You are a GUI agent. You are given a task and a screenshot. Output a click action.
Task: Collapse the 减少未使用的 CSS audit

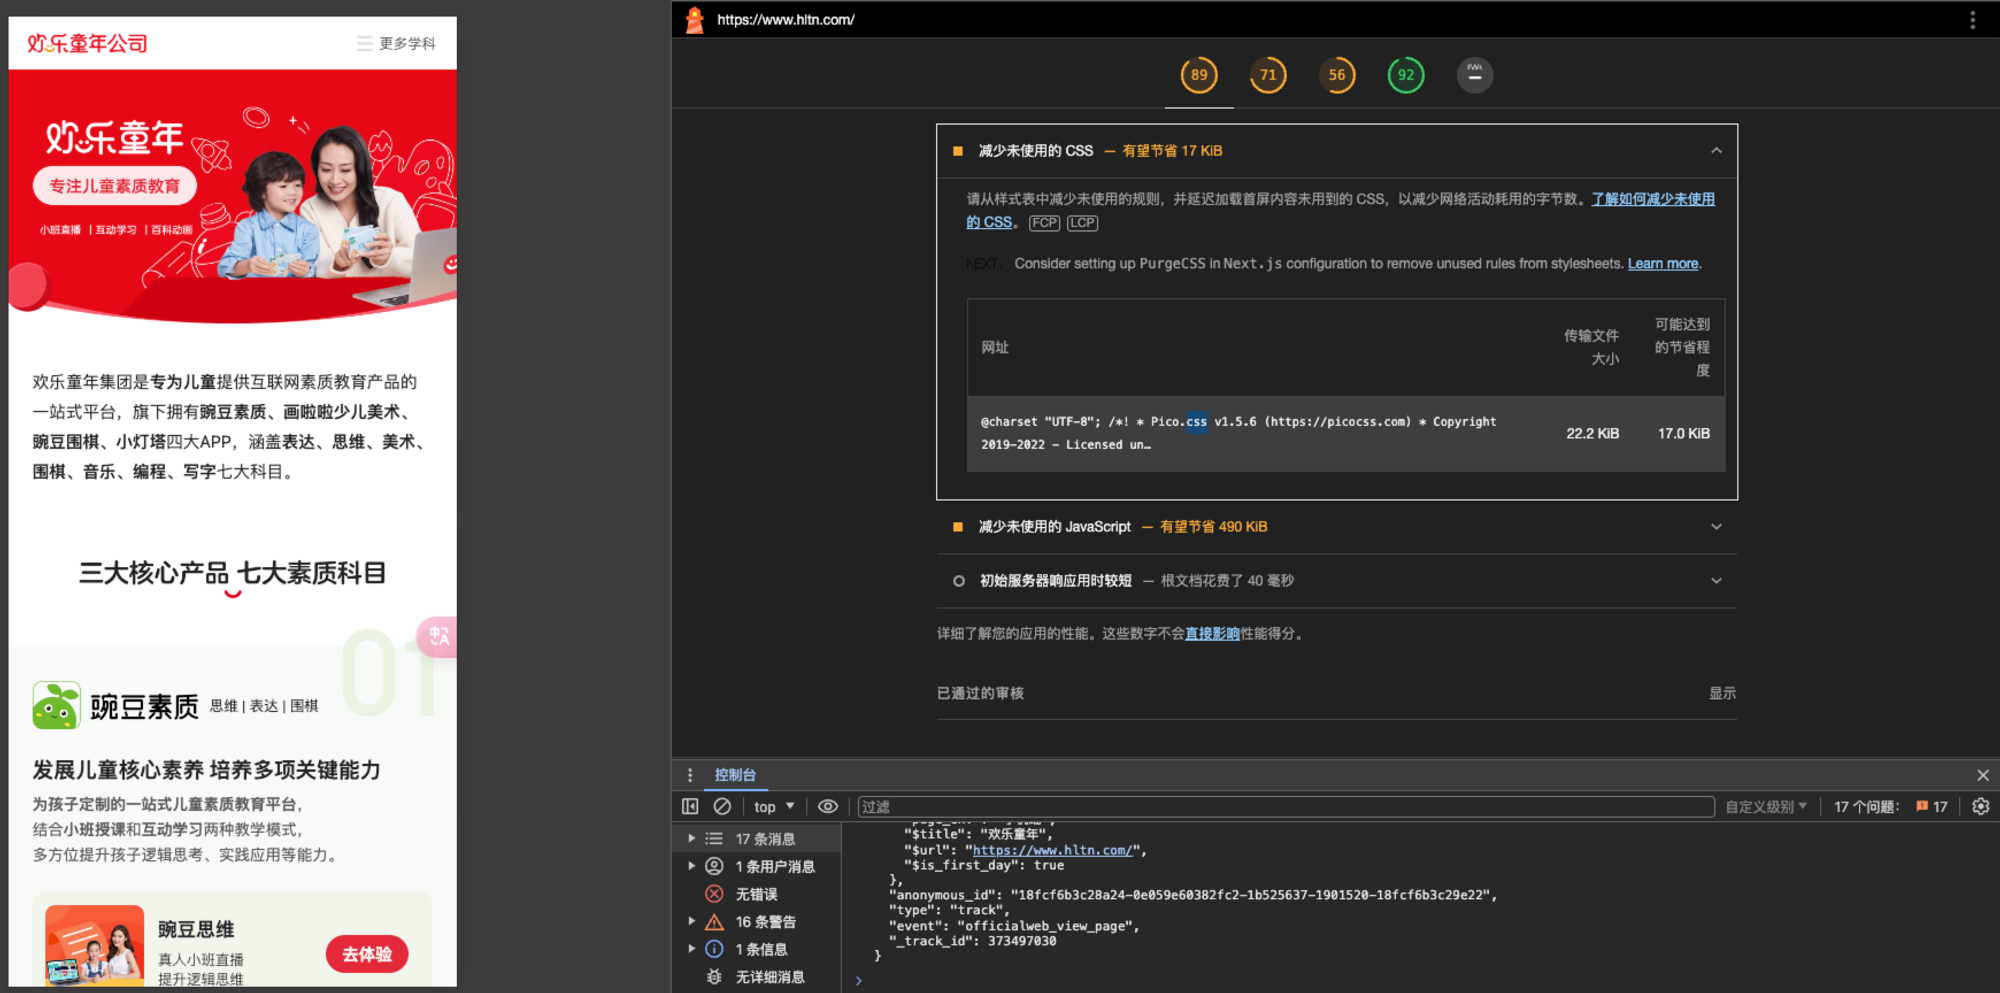[1716, 151]
